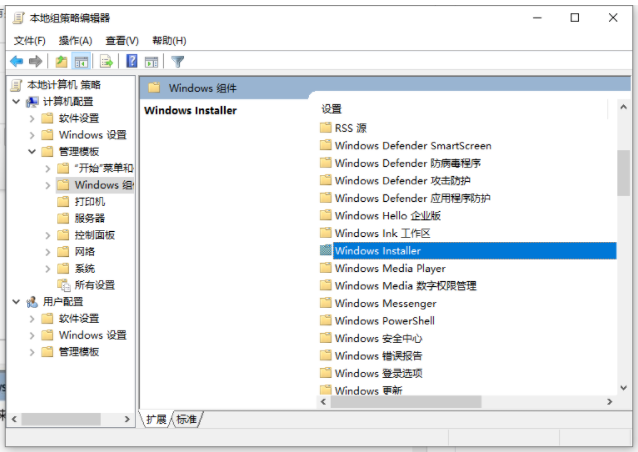Screen dimensions: 638x452
Task: Open the 操作(A) menu
Action: [75, 41]
